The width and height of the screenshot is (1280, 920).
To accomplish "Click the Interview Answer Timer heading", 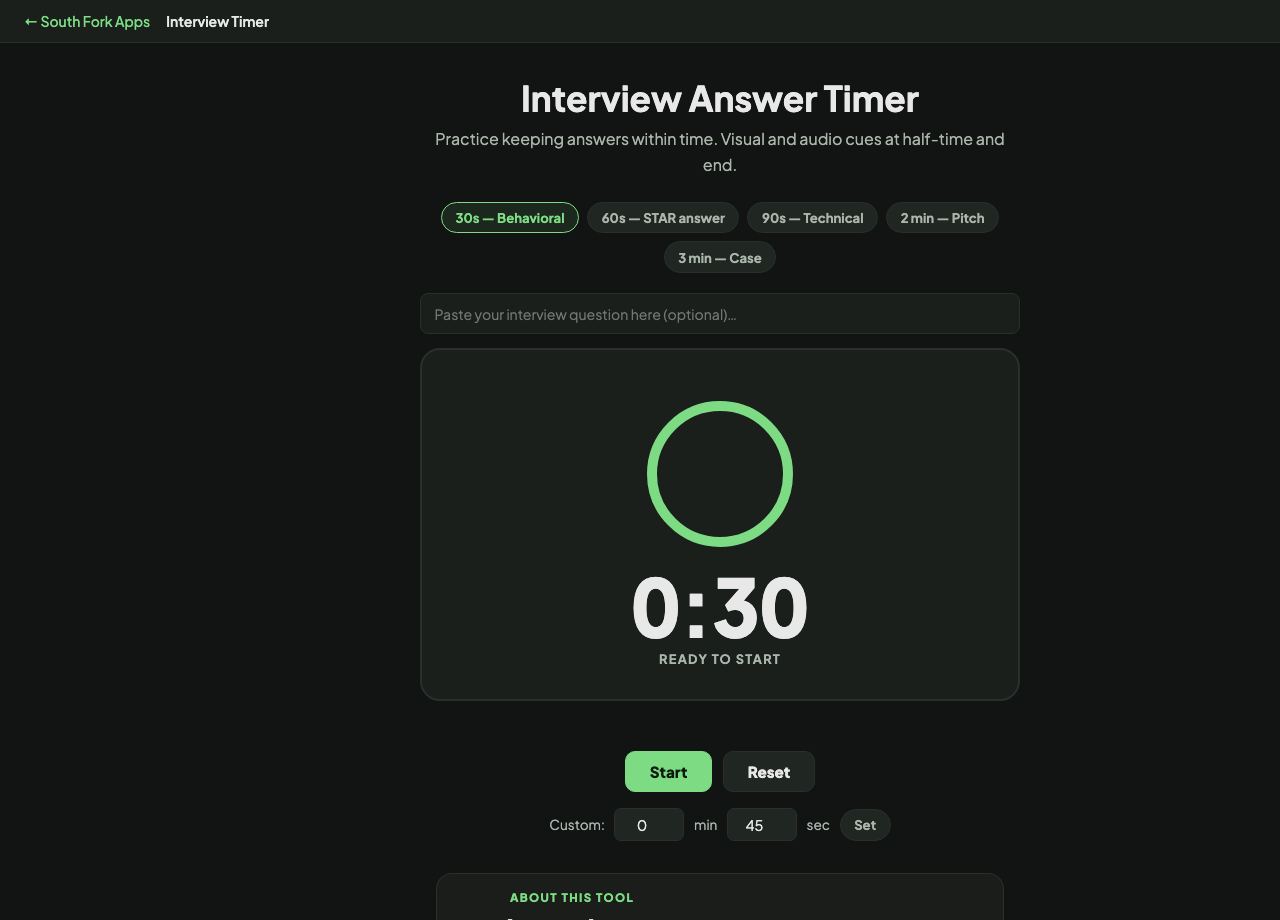I will click(720, 98).
